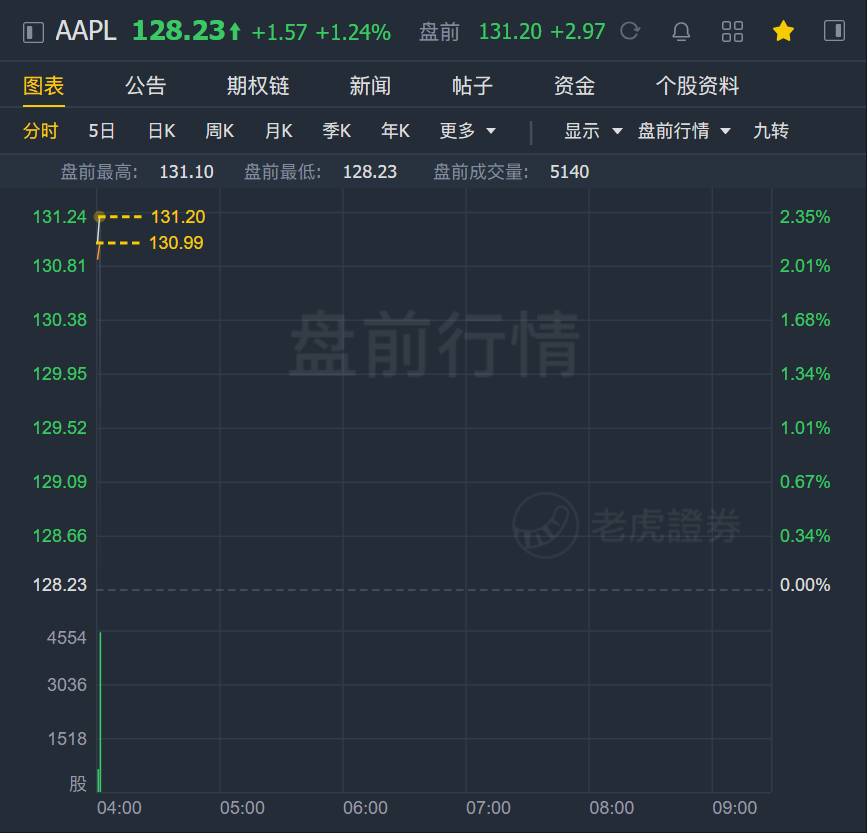
Task: Select the 年K chart period
Action: pos(395,131)
